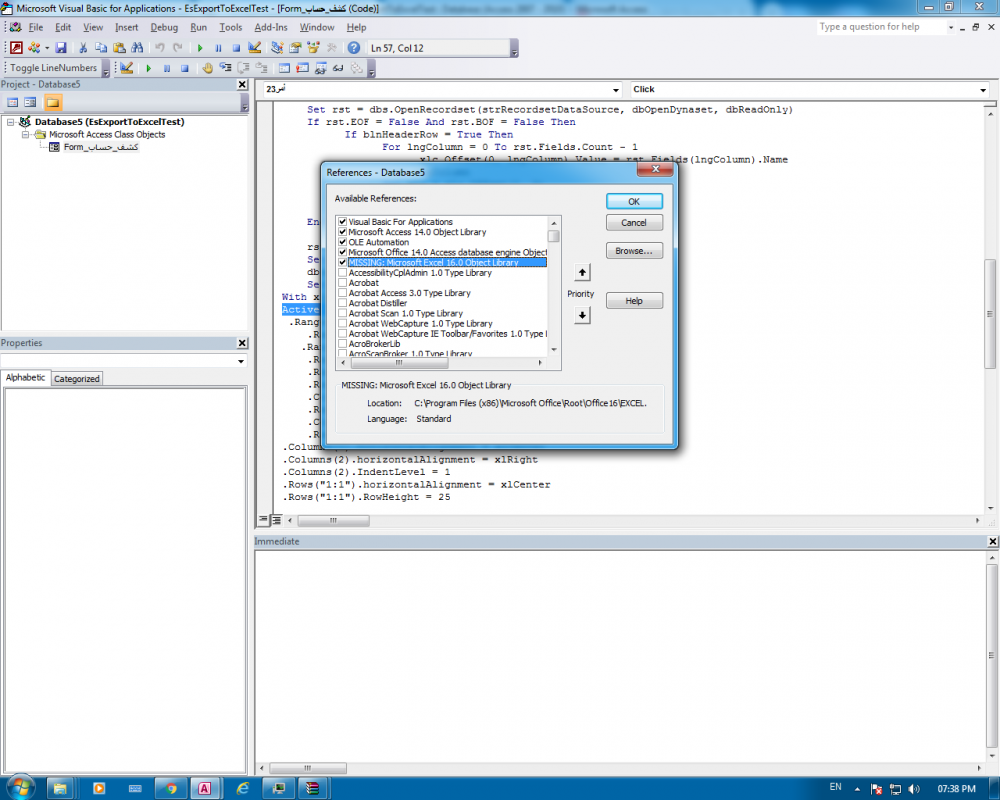Open the Object Browser toolbar icon
1000x800 pixels.
tap(313, 48)
